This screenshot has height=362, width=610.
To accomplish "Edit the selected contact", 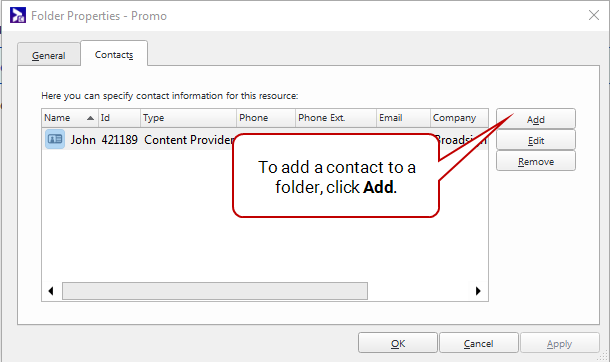I will click(536, 140).
